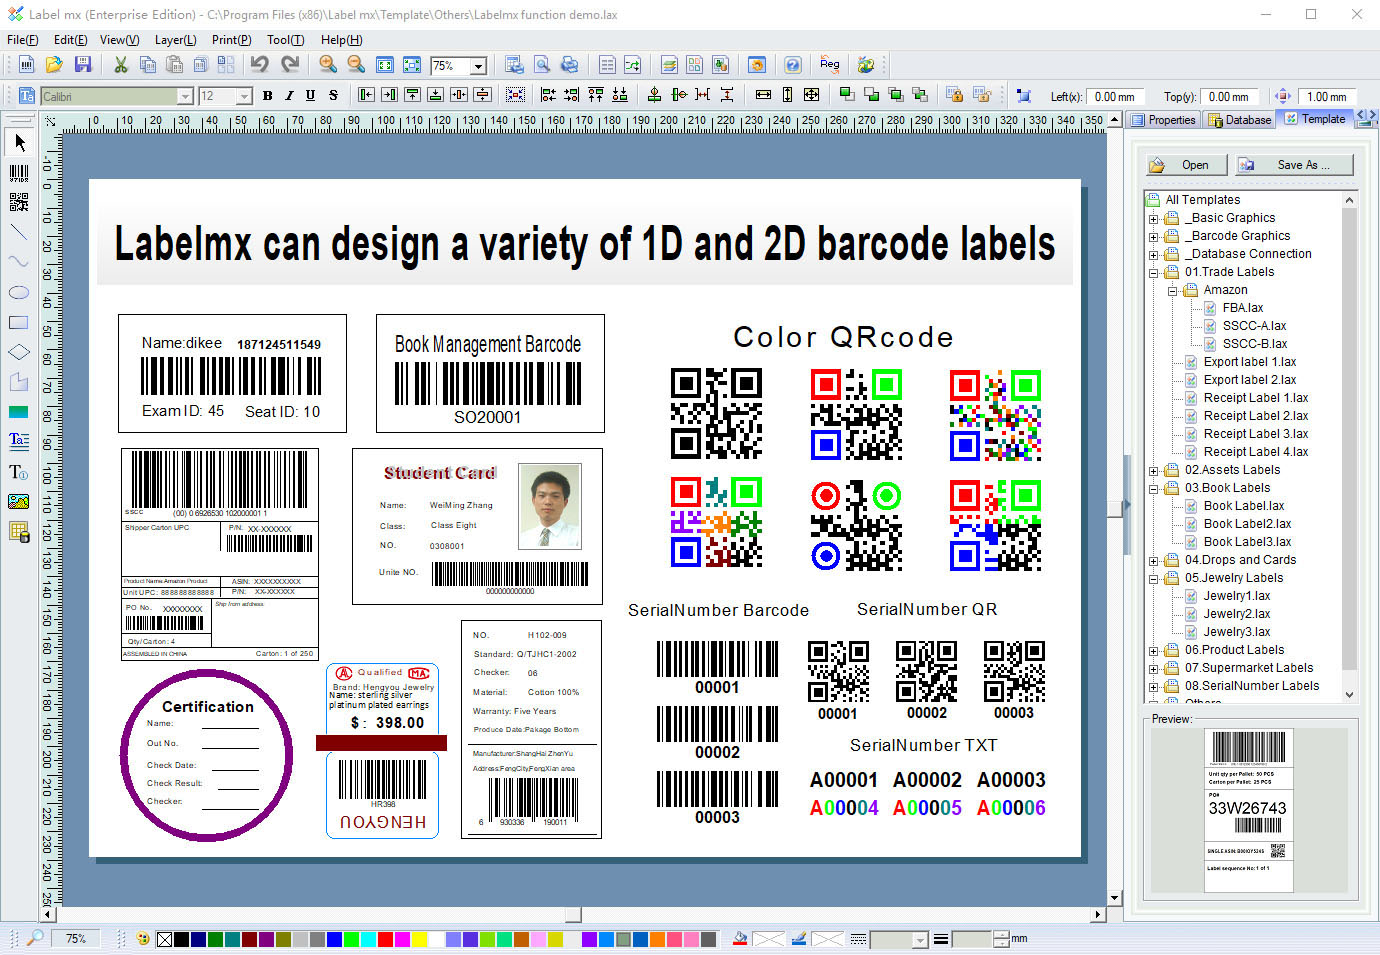The height and width of the screenshot is (955, 1380).
Task: Choose the no-fill crossed swatch
Action: 165,939
